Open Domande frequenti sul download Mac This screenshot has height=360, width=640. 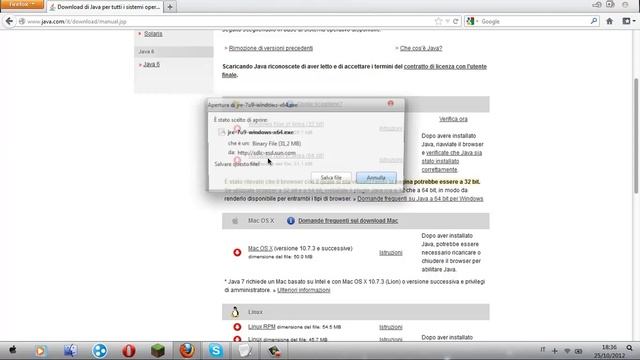(348, 221)
